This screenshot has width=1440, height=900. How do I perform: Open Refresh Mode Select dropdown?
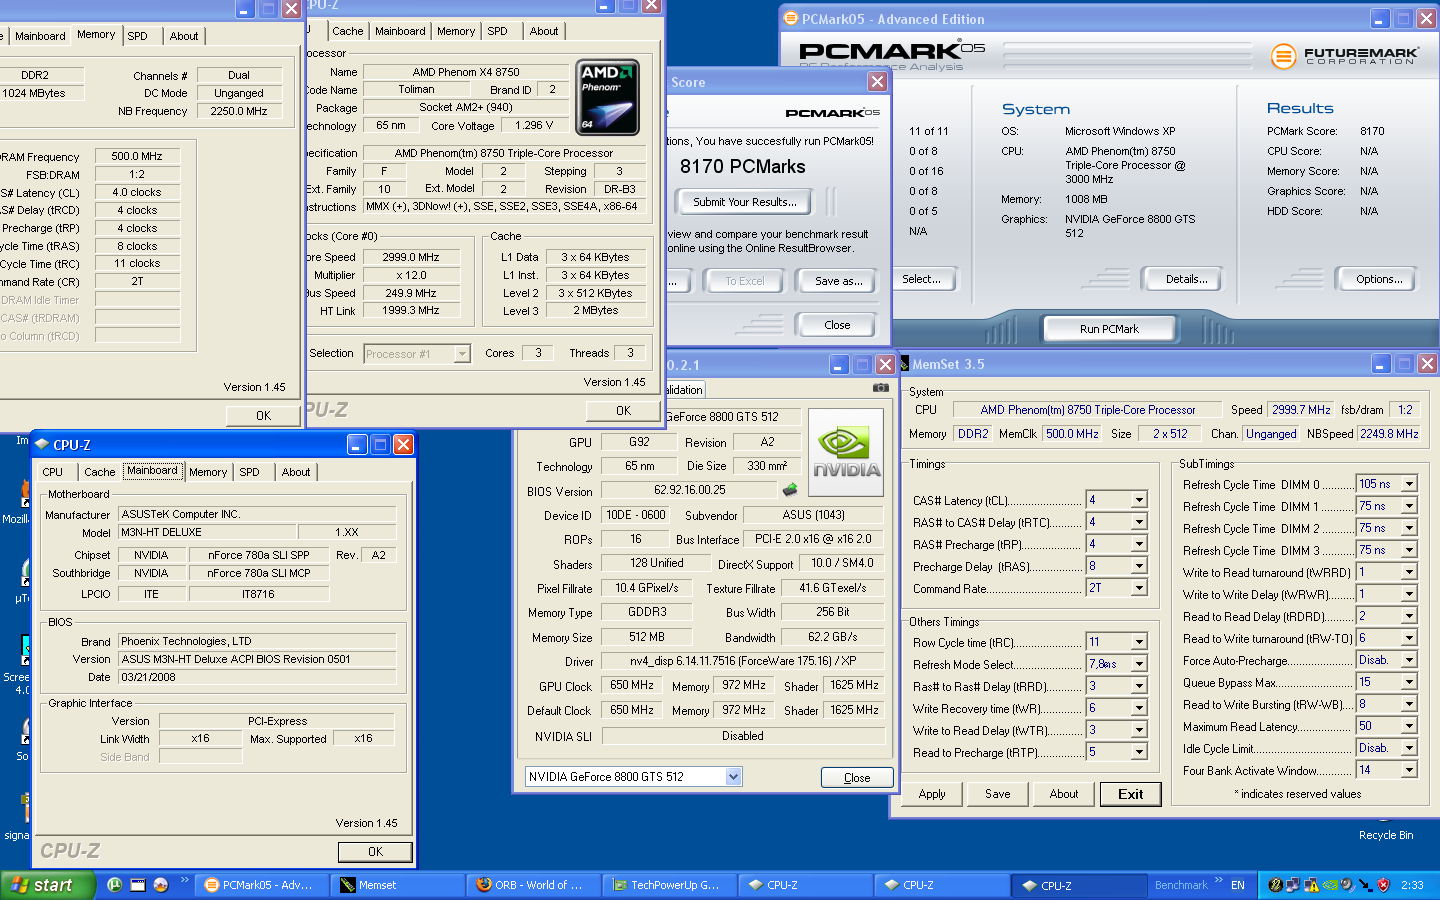click(x=1139, y=664)
